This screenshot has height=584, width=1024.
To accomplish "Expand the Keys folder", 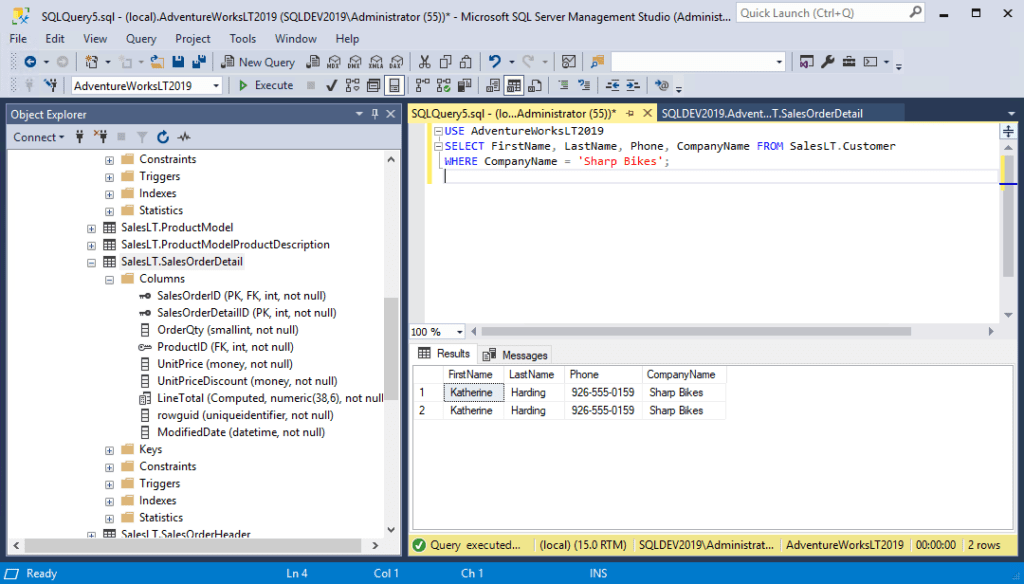I will tap(110, 450).
